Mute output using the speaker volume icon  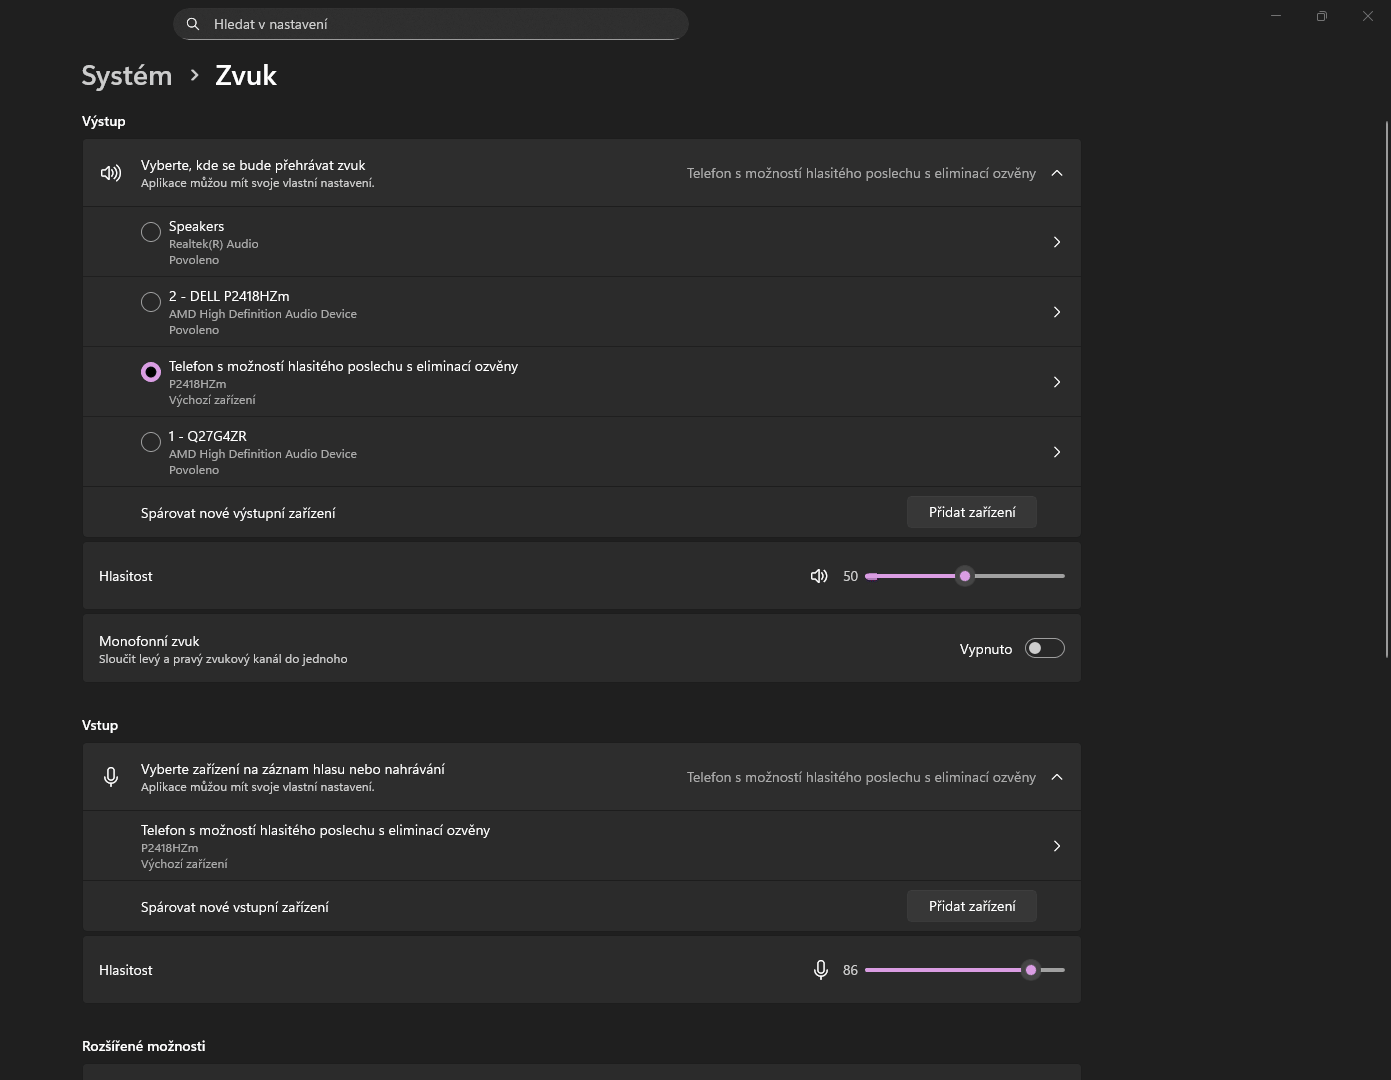point(819,576)
